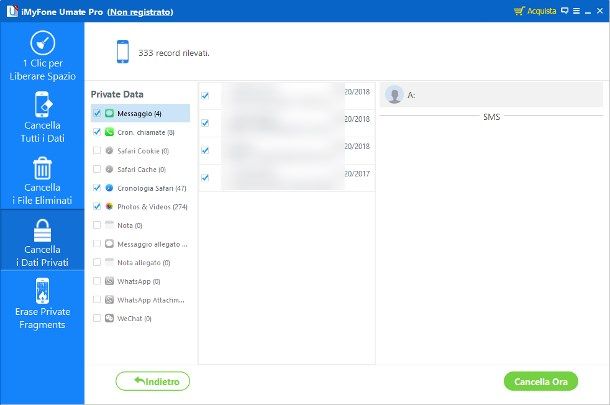Screen dimensions: 610x405
Task: Click the iMyFone app logo
Action: point(12,11)
